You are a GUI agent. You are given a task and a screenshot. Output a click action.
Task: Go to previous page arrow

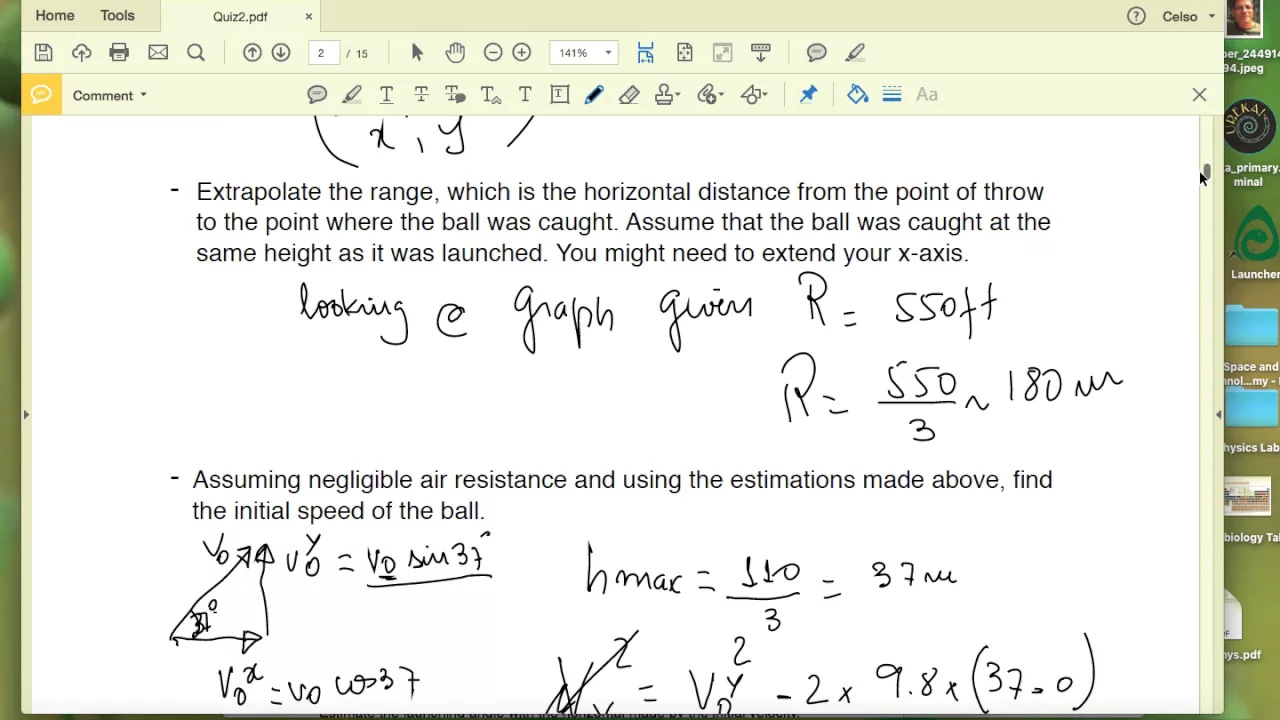point(252,53)
